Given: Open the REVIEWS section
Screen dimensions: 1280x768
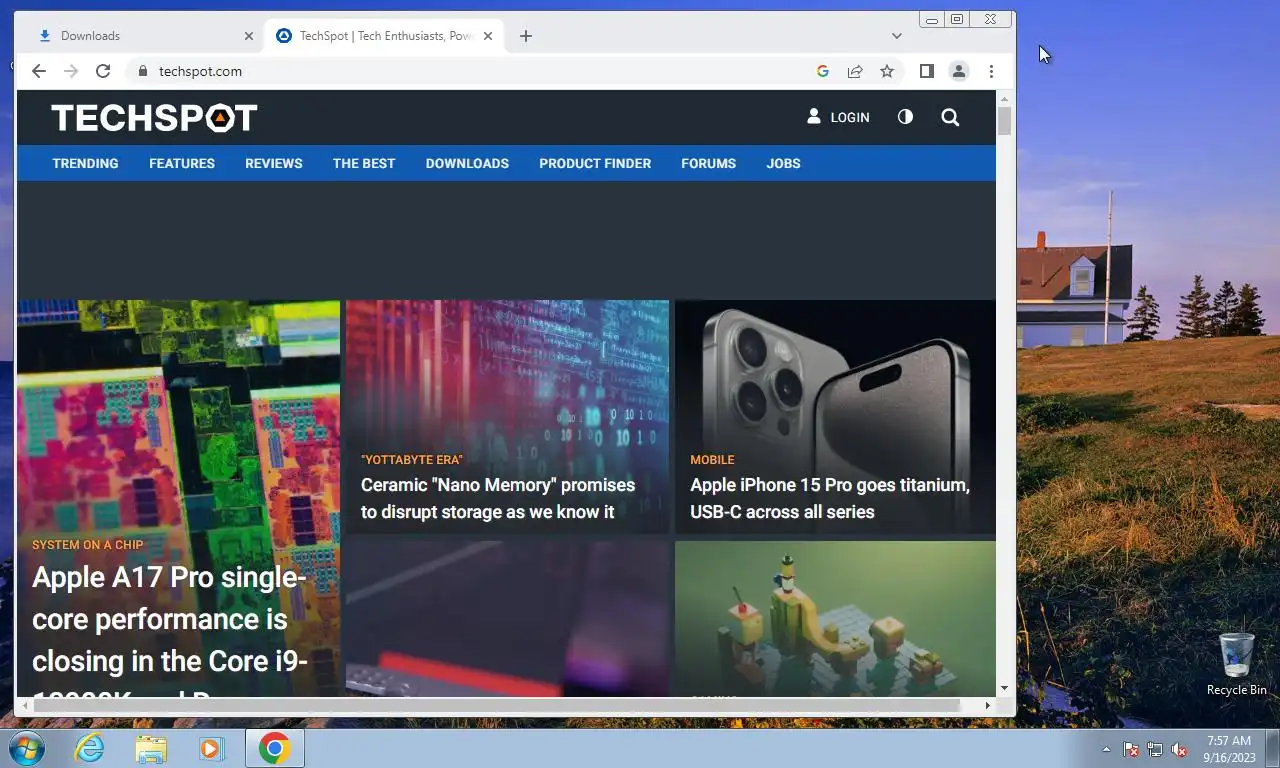Looking at the screenshot, I should [274, 163].
